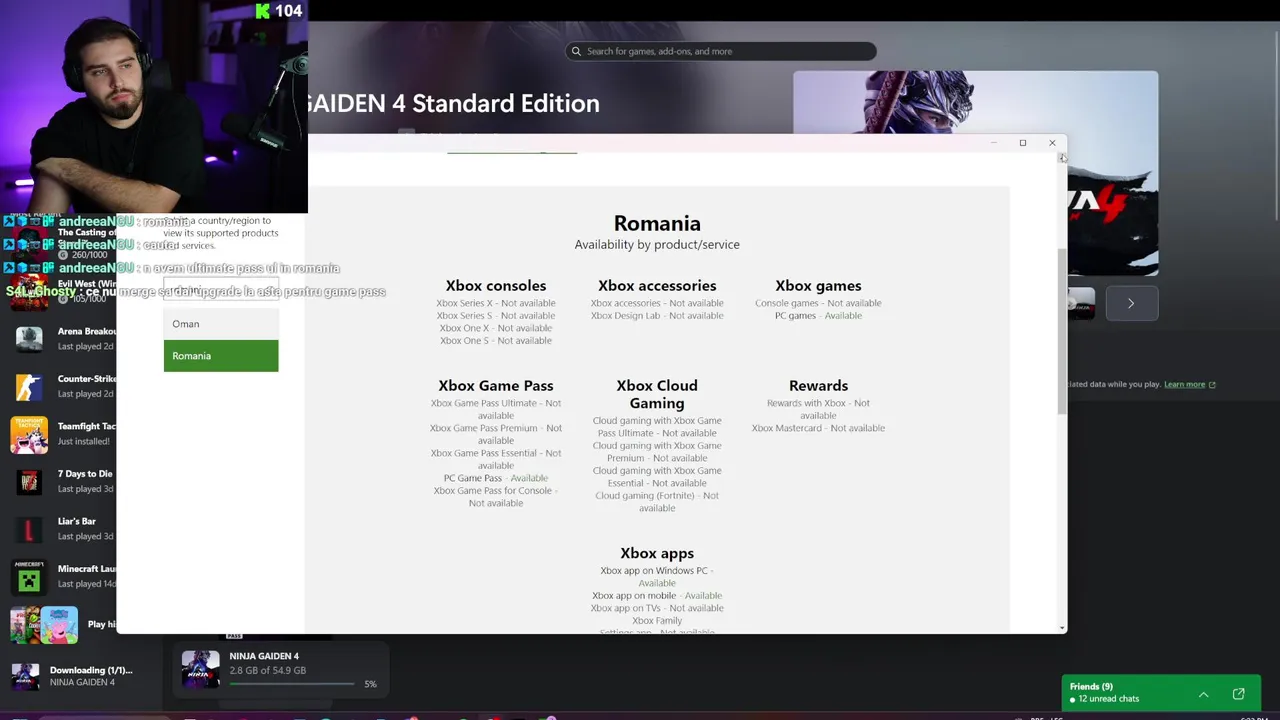Click the search magnifier icon
The height and width of the screenshot is (720, 1280).
(576, 51)
